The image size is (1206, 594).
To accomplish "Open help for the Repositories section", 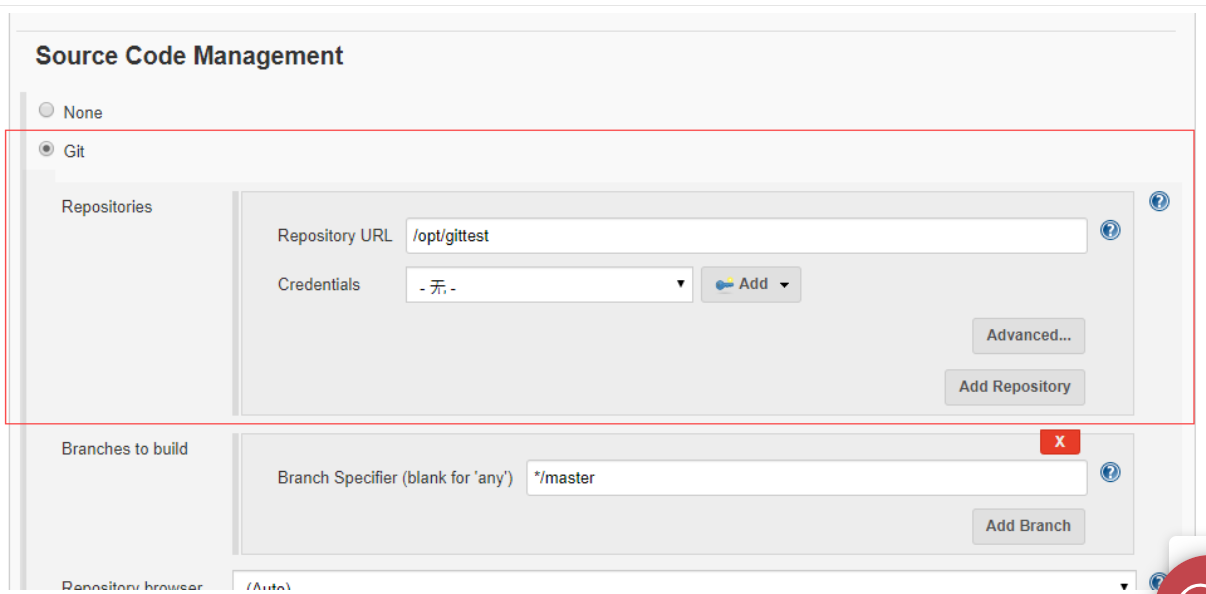I will tap(1159, 201).
